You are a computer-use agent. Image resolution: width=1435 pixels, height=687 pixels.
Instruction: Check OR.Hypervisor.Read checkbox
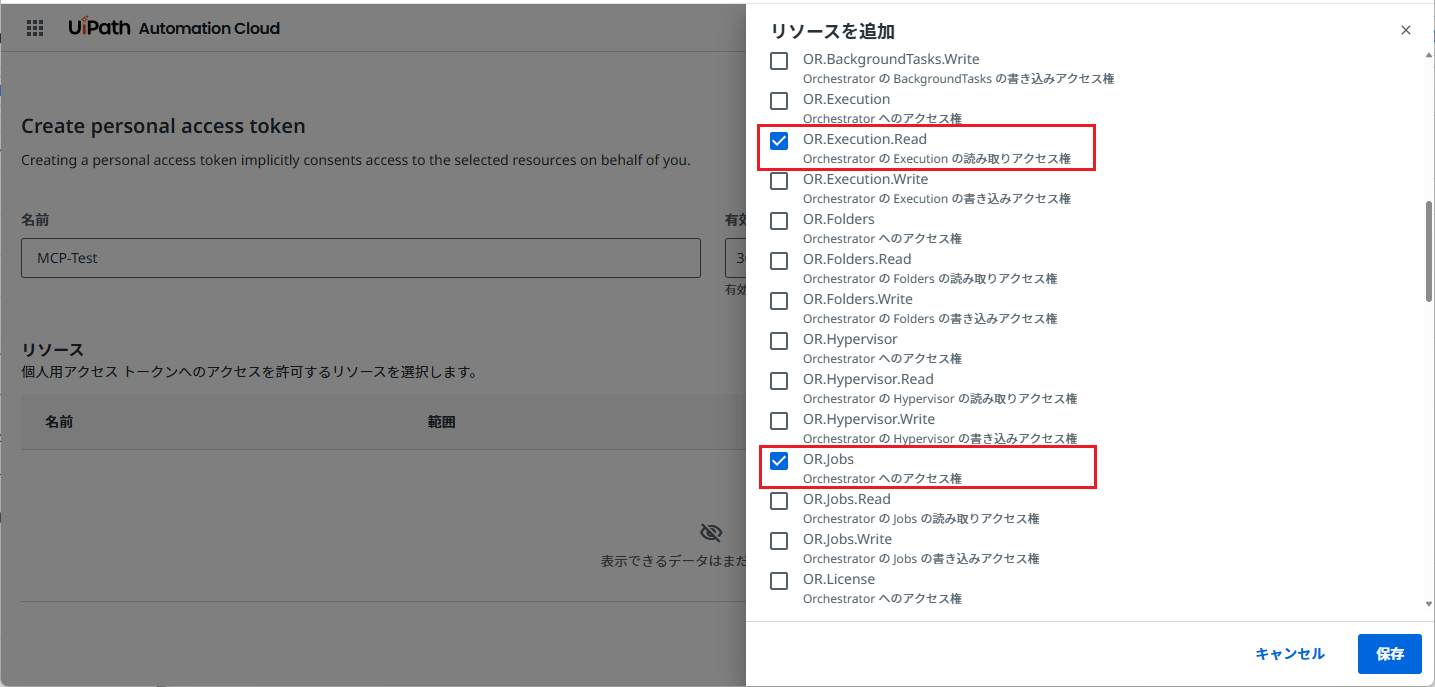coord(779,381)
